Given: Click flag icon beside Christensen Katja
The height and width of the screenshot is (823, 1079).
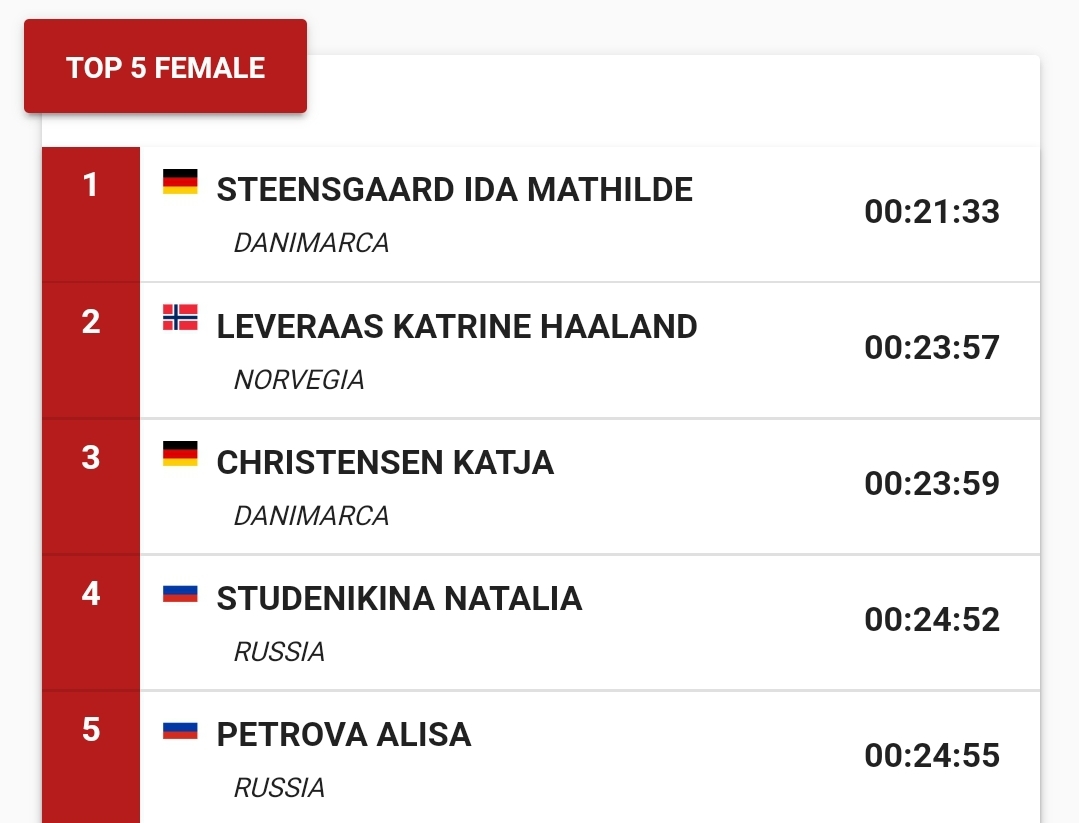Looking at the screenshot, I should pyautogui.click(x=180, y=454).
